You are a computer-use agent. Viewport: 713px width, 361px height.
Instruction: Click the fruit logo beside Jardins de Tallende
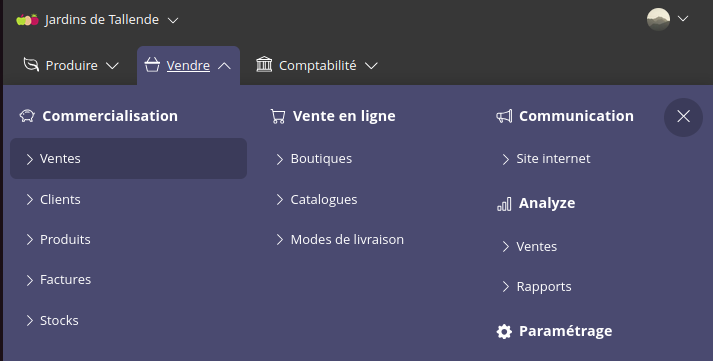[27, 20]
